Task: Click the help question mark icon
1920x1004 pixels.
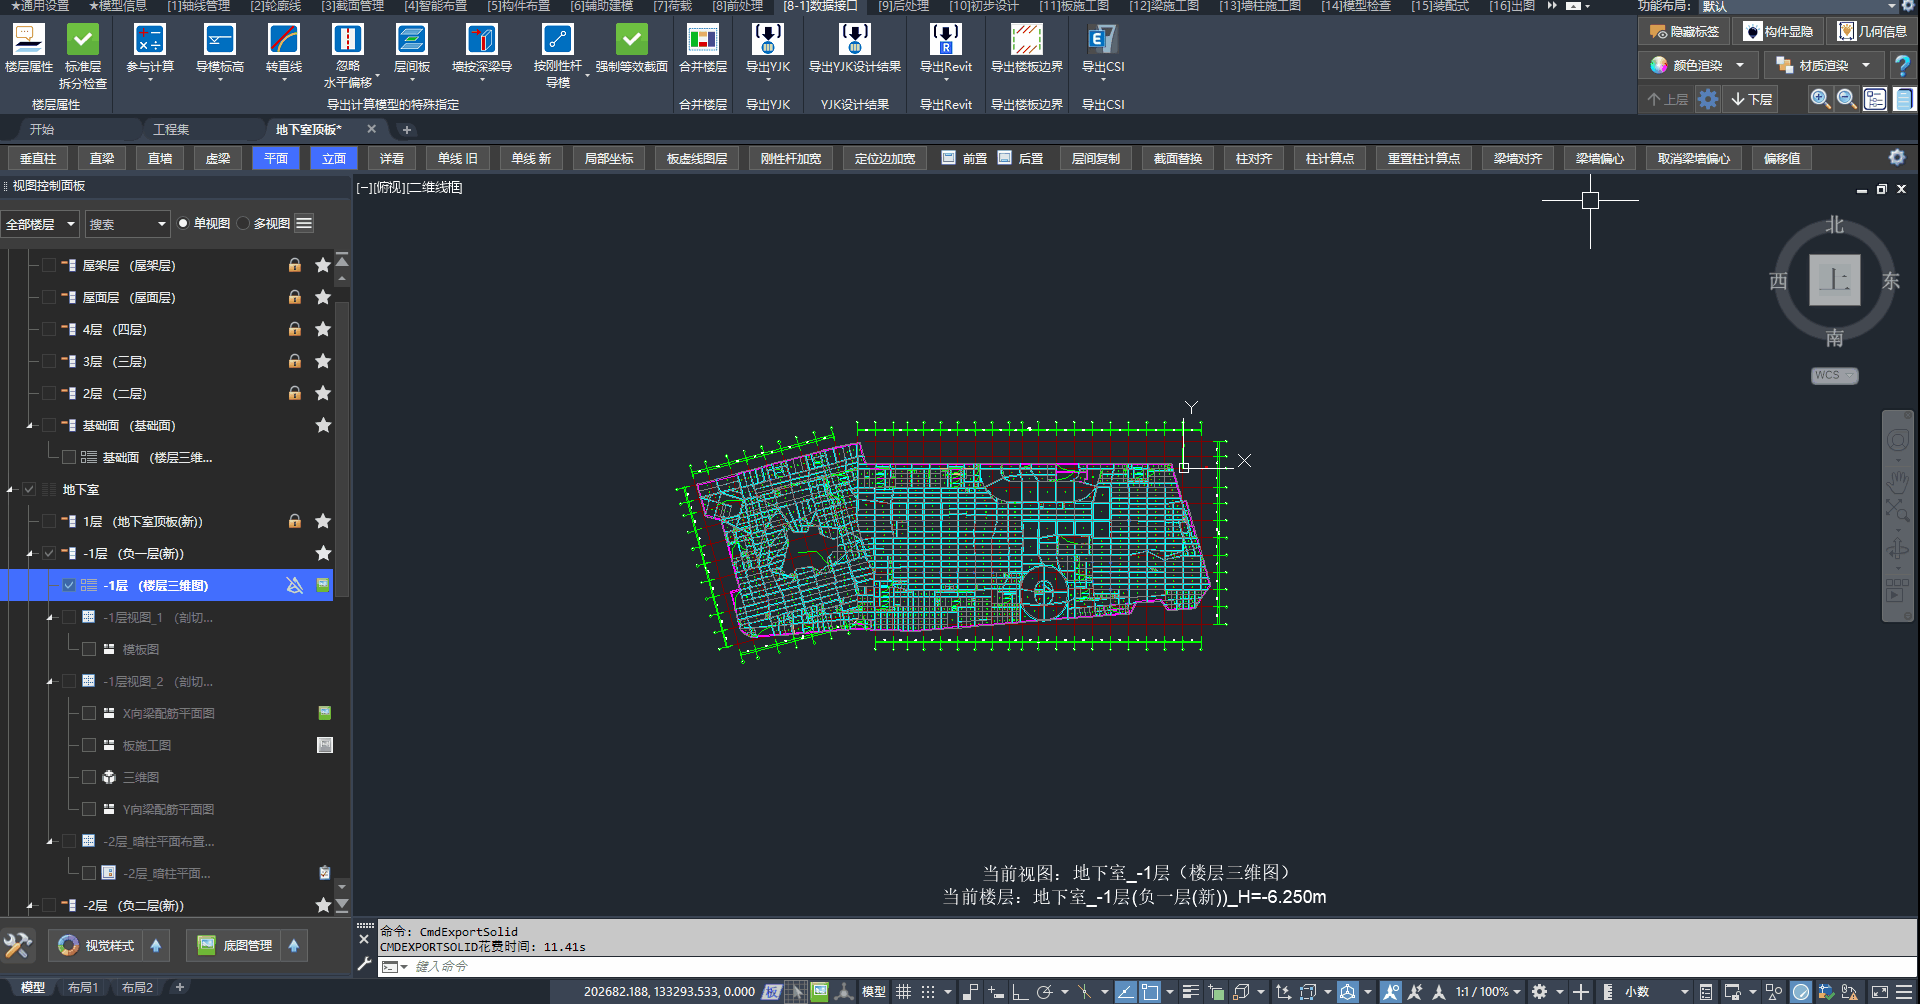Action: click(x=1902, y=66)
